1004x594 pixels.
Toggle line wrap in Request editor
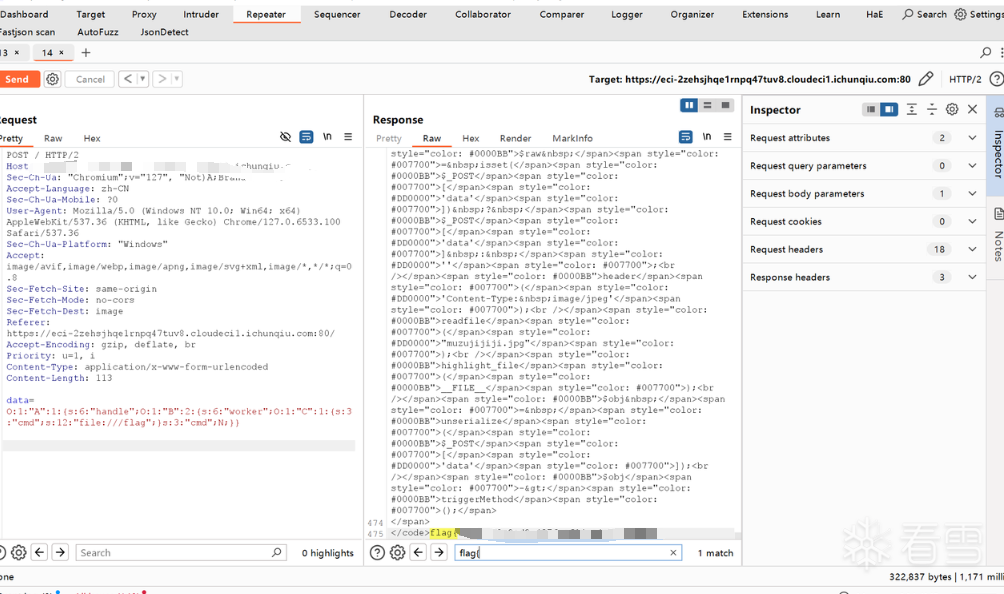tap(306, 137)
